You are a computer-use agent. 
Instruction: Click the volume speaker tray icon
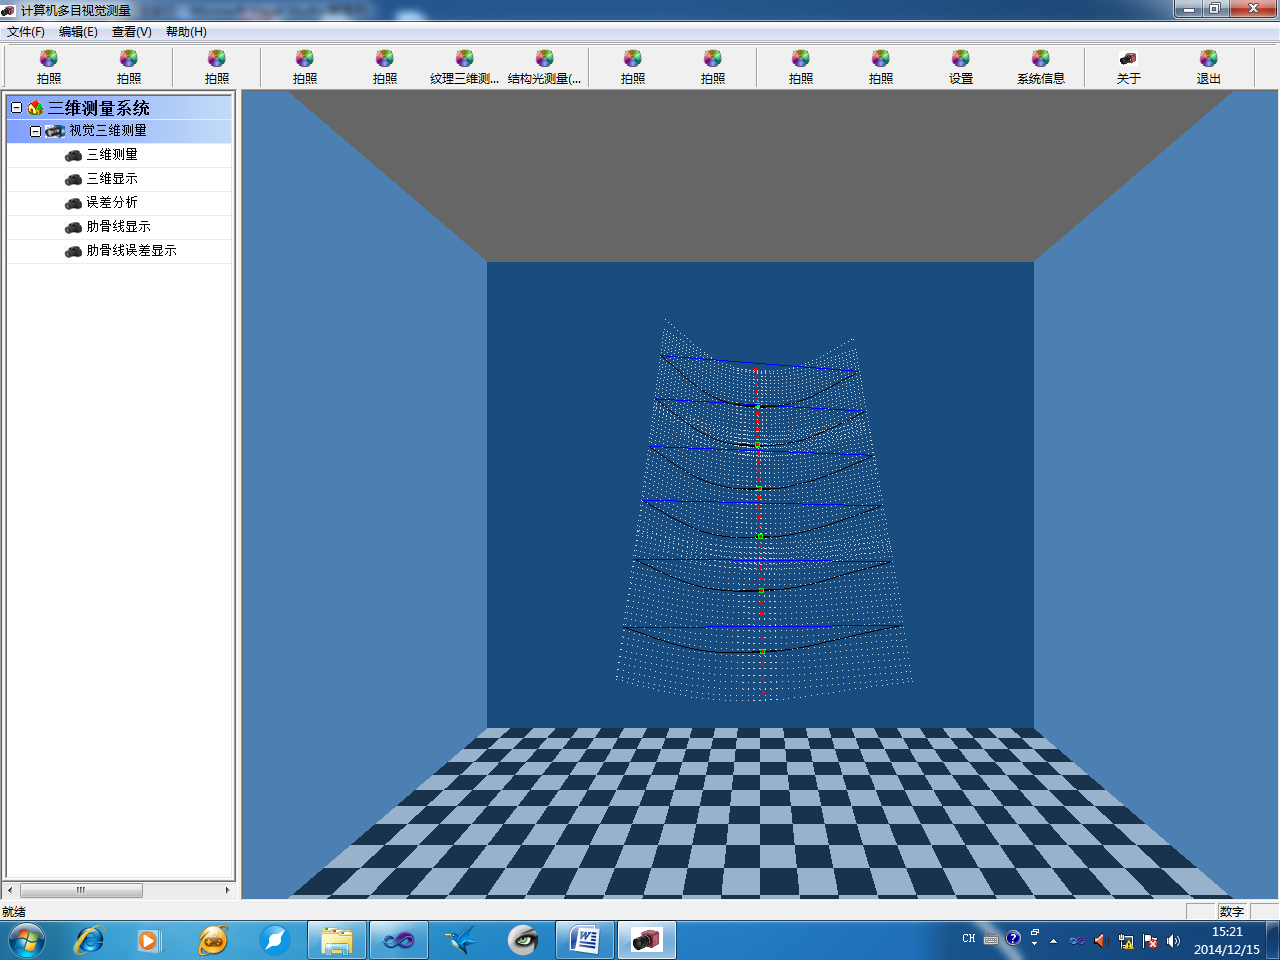1173,941
